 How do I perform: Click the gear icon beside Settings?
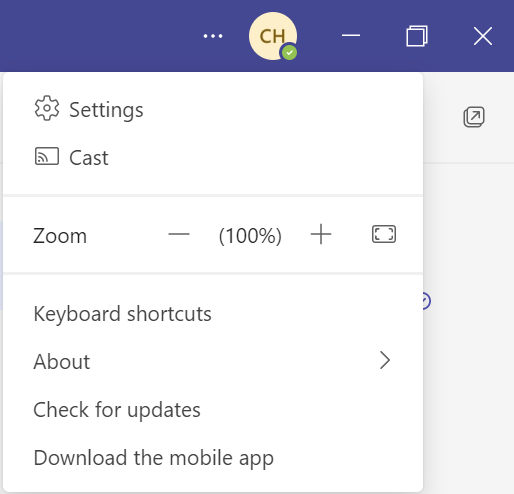47,108
